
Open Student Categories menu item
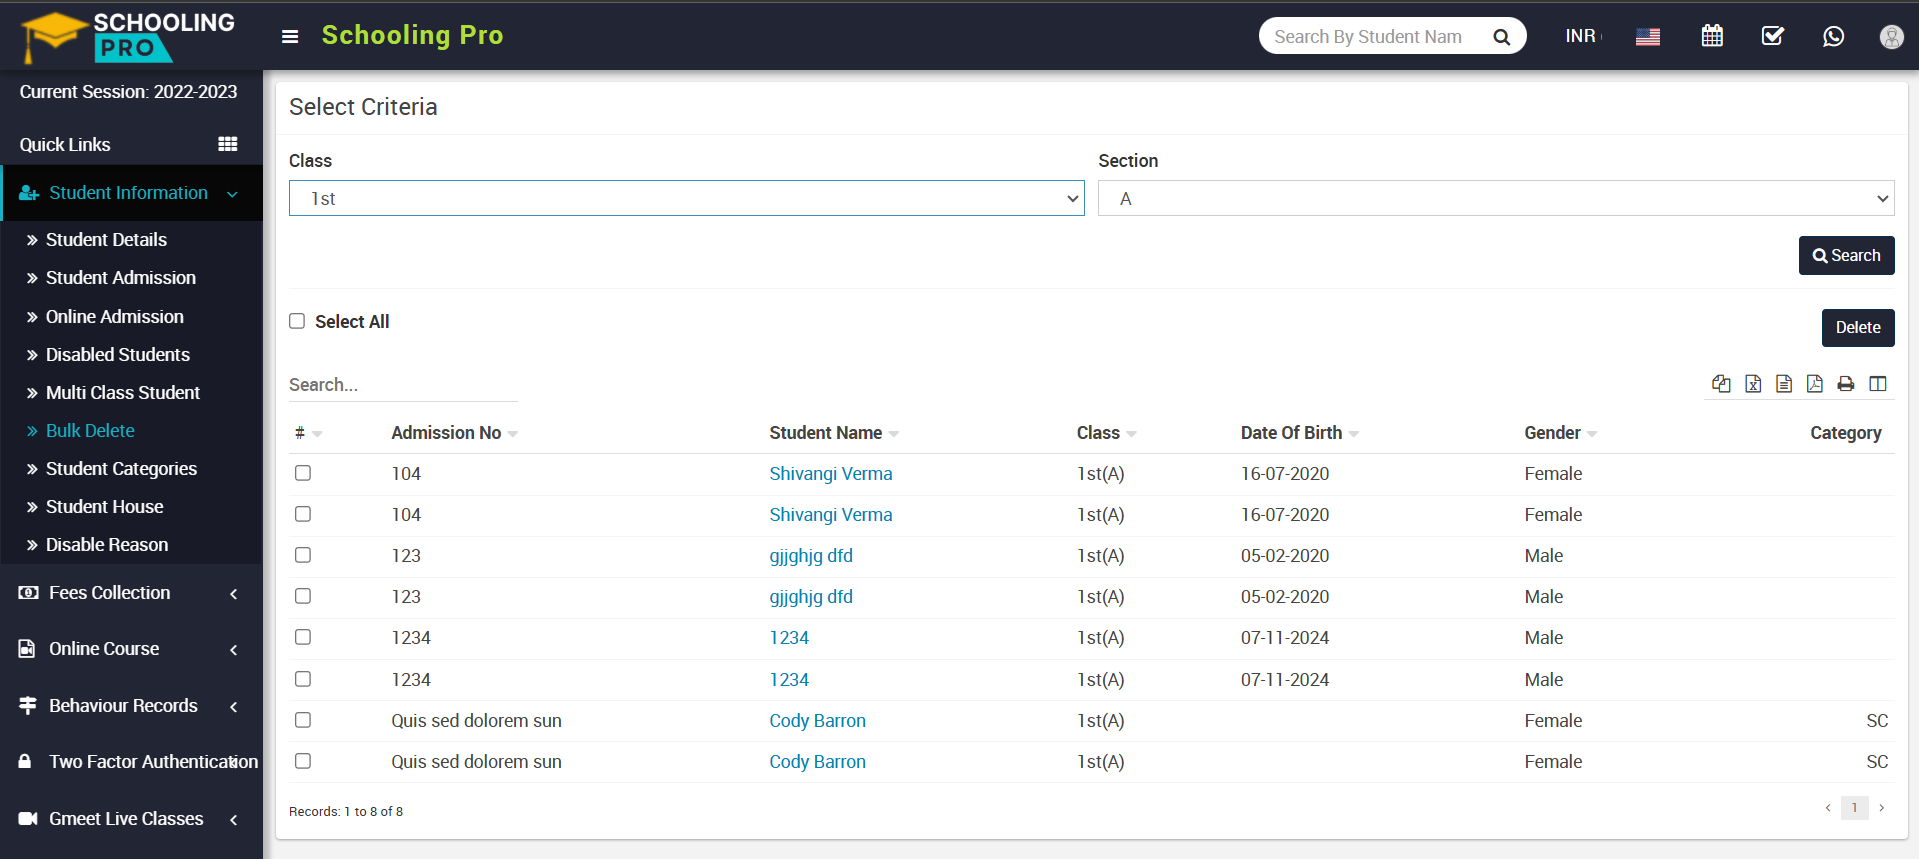tap(121, 469)
